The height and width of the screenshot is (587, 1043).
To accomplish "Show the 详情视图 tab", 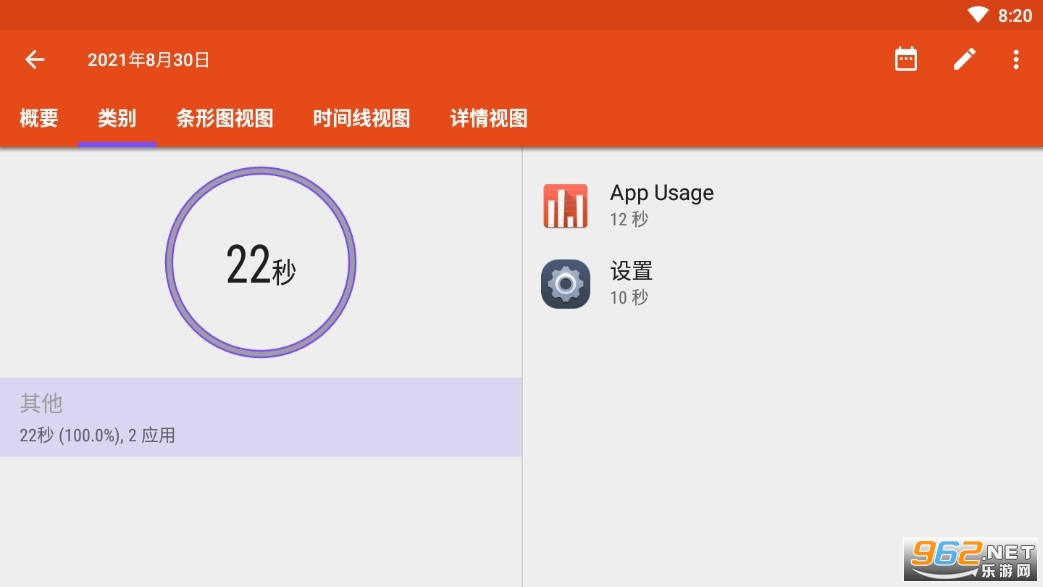I will 488,119.
